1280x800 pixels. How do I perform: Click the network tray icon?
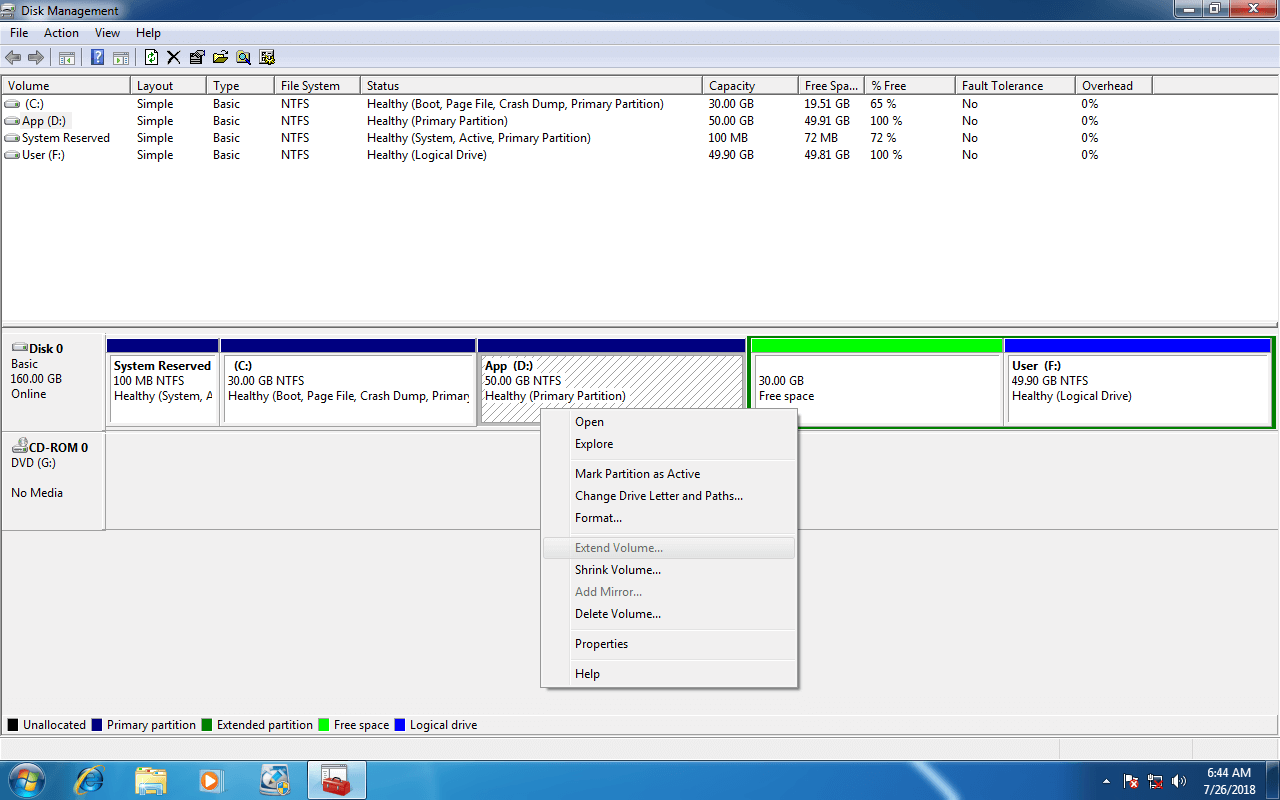(x=1155, y=781)
